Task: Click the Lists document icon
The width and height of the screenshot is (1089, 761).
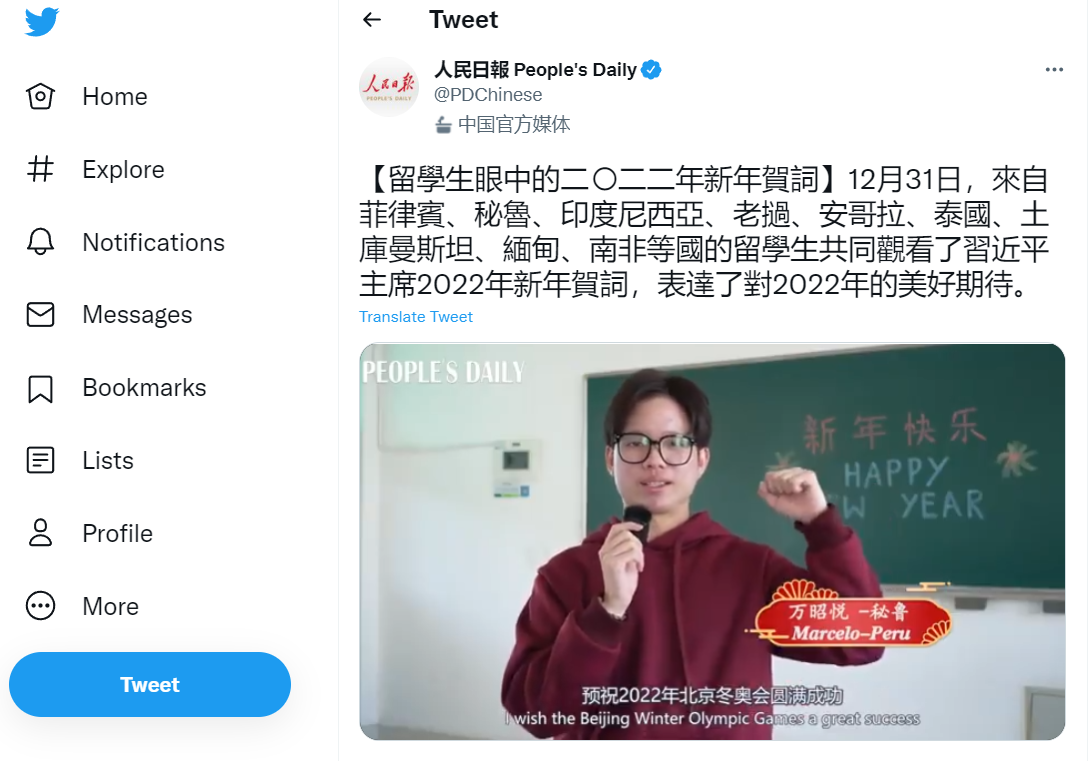Action: (40, 460)
